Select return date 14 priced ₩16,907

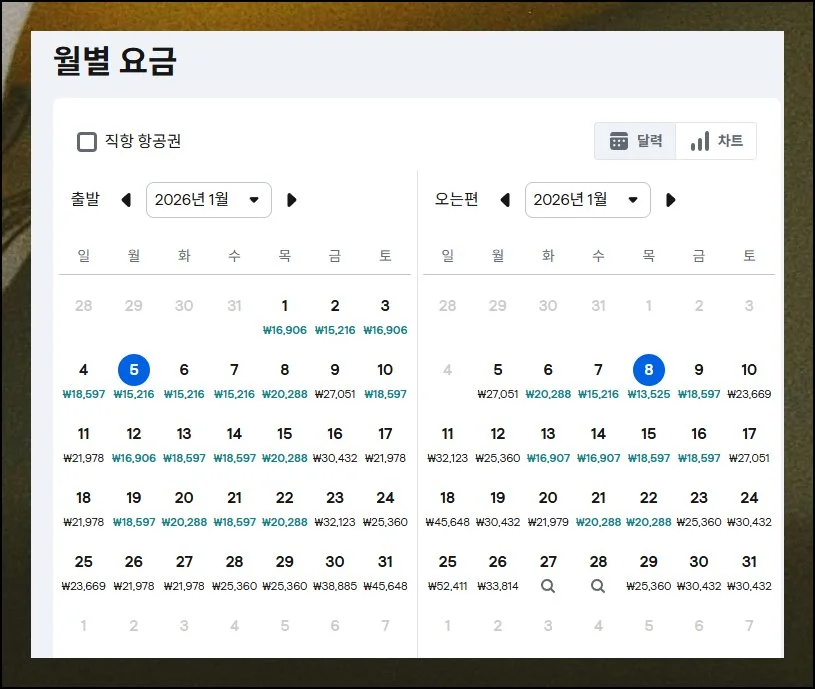click(x=598, y=443)
